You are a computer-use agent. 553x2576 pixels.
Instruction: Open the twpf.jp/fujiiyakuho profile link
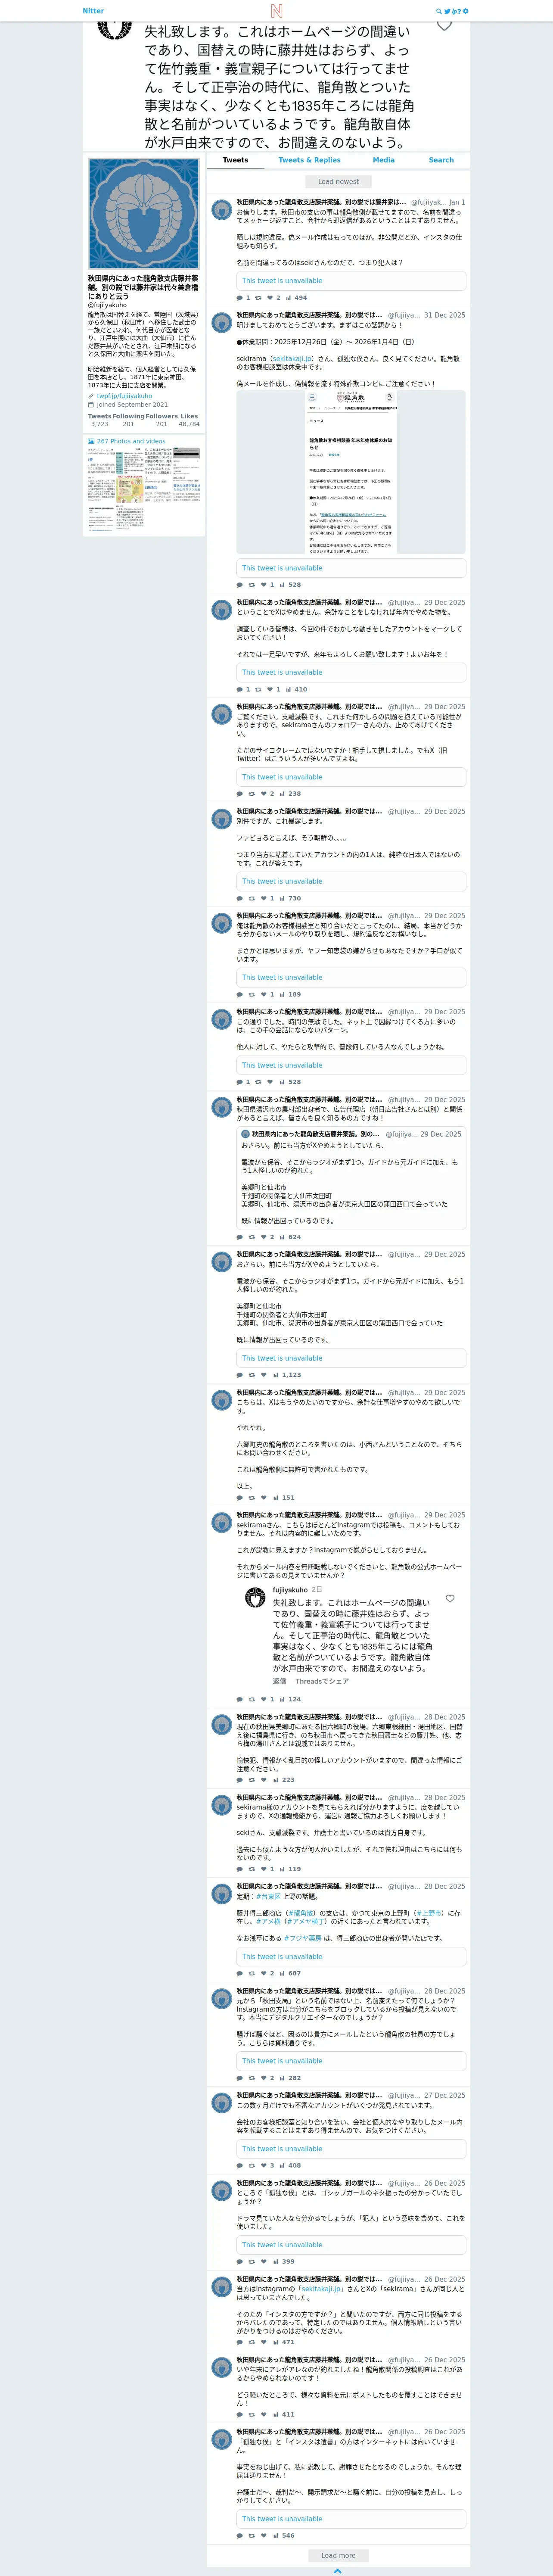click(124, 396)
